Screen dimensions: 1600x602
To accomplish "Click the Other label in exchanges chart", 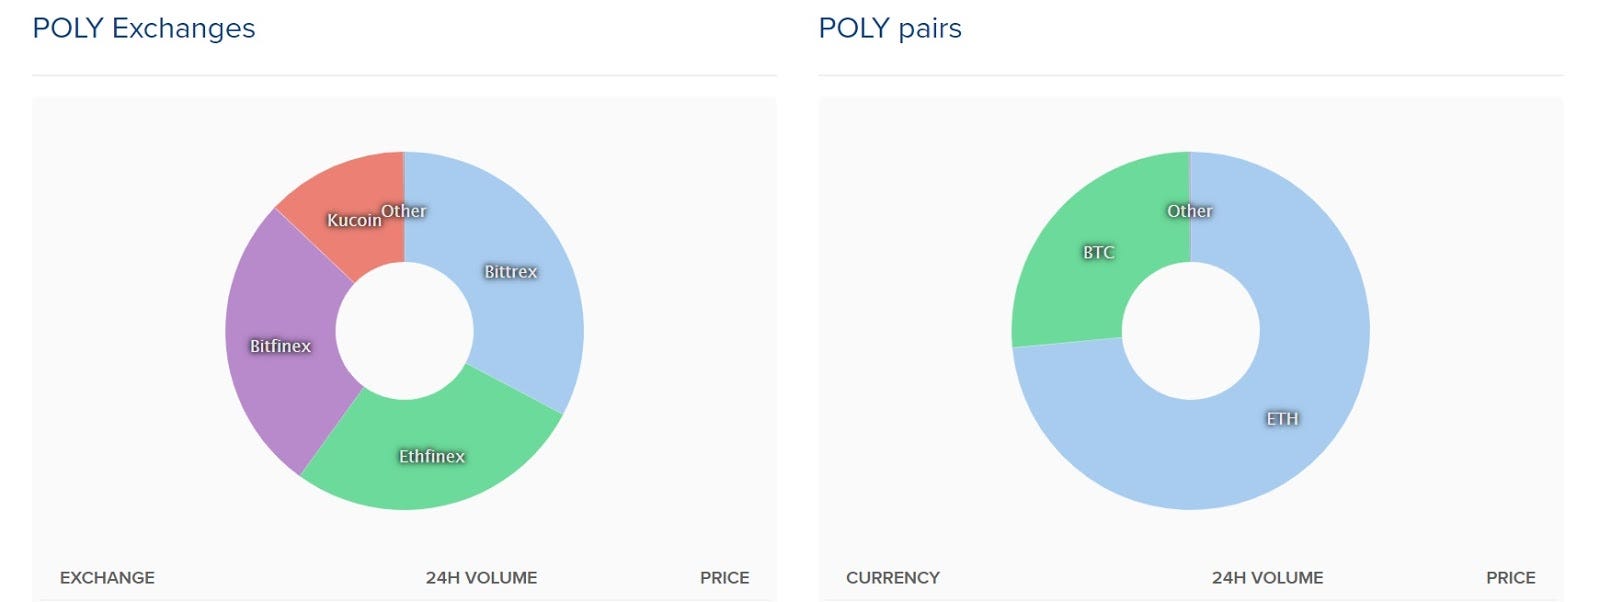I will 404,211.
